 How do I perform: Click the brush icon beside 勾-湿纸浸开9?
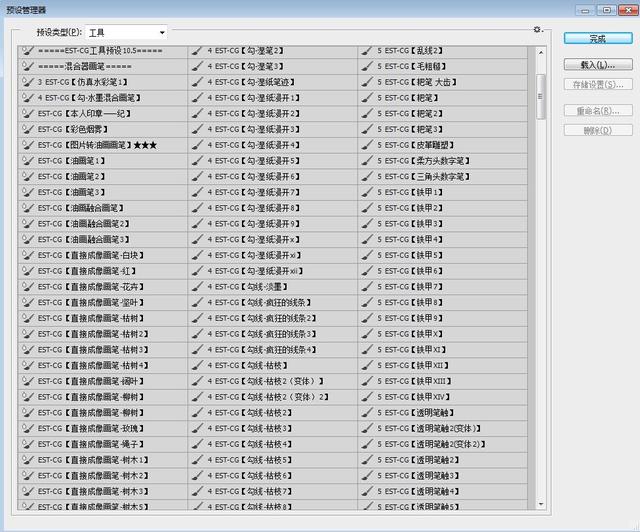pyautogui.click(x=198, y=224)
